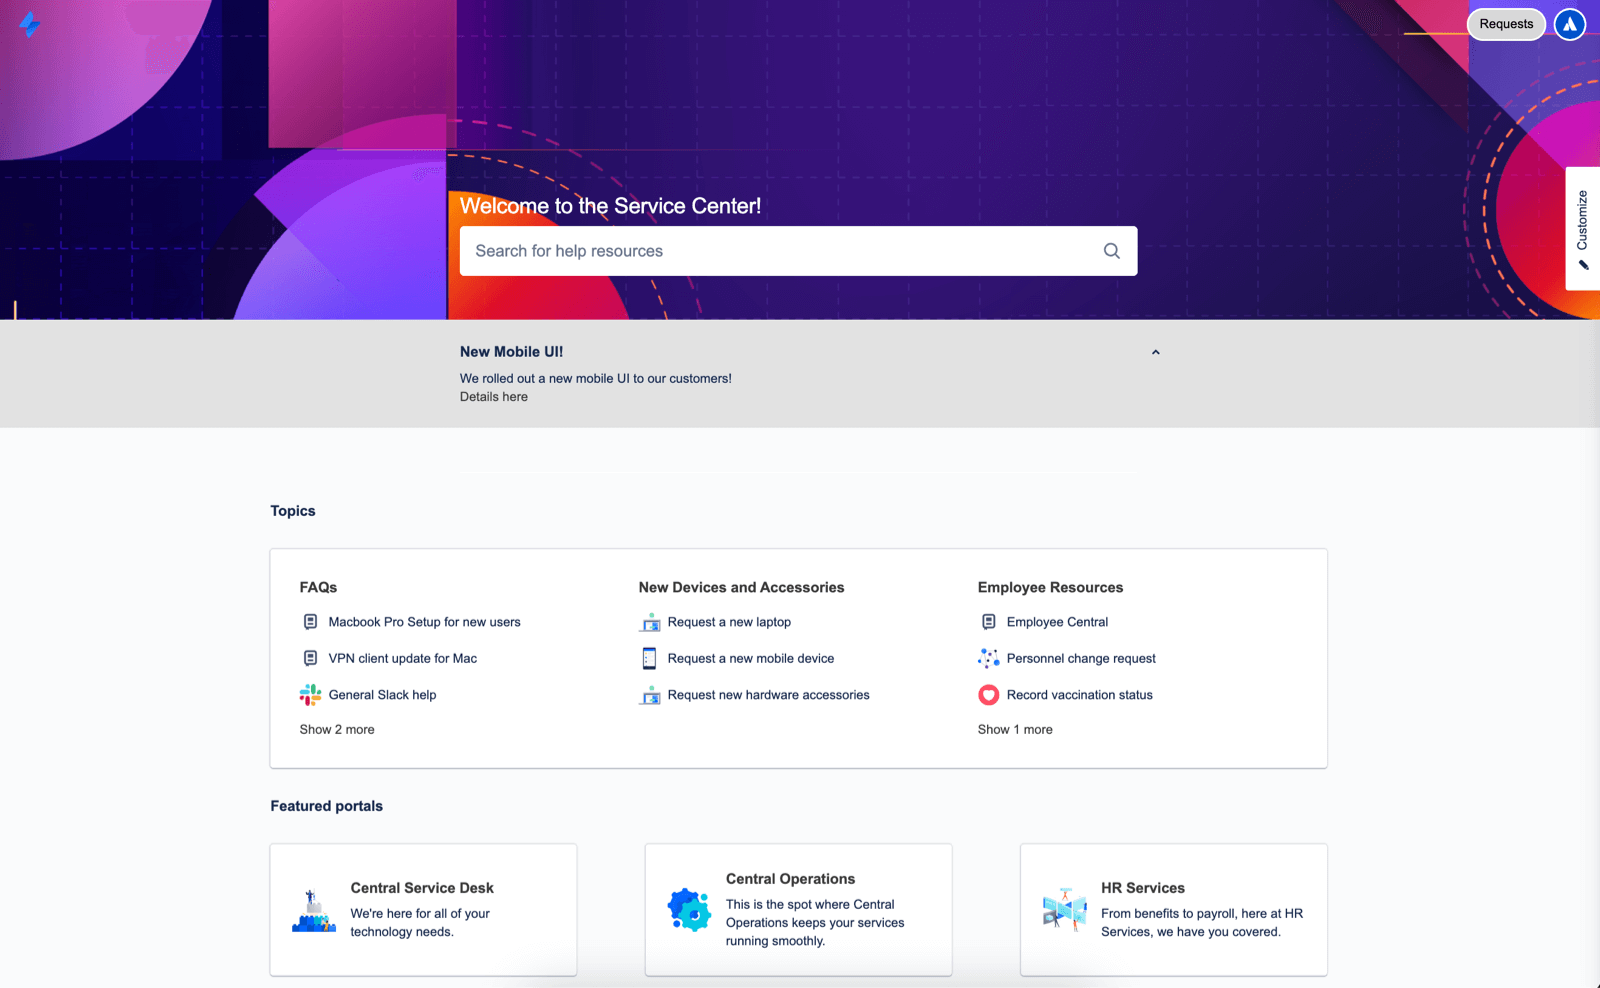Screen dimensions: 1600x988
Task: Open the article about Macbook Pro Setup
Action: pyautogui.click(x=425, y=621)
